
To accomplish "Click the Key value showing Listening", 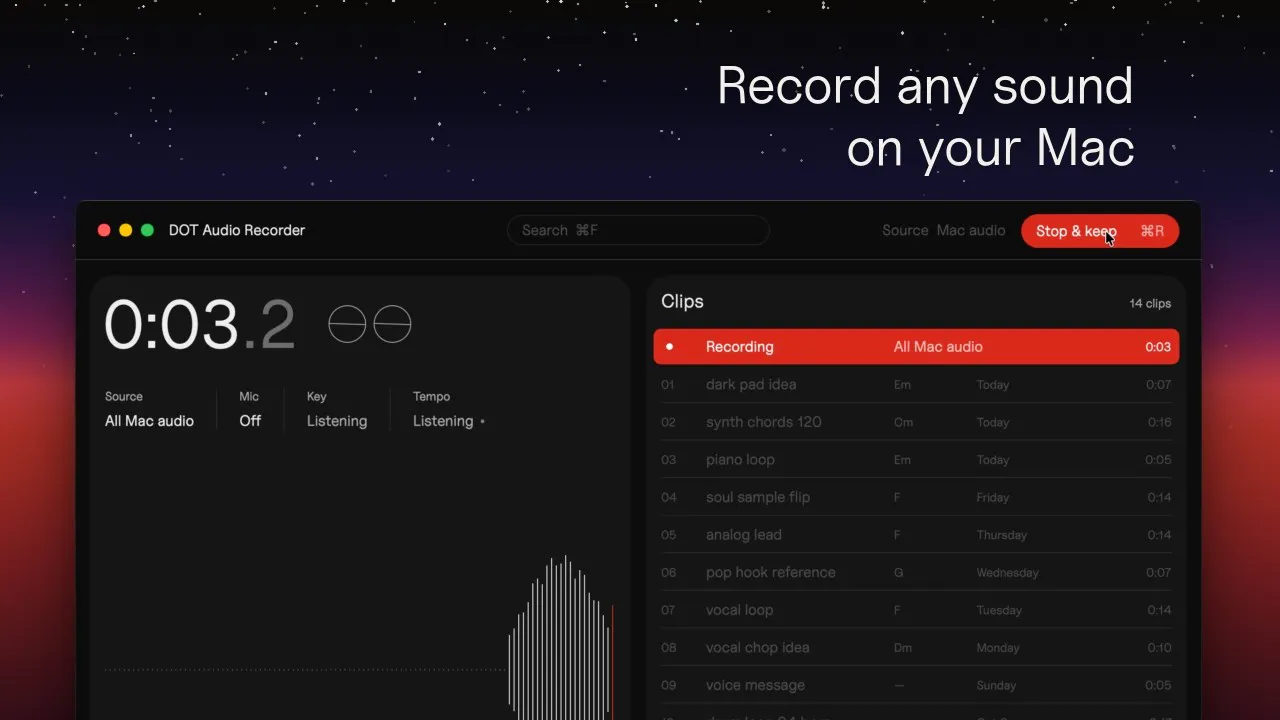I will pyautogui.click(x=337, y=421).
